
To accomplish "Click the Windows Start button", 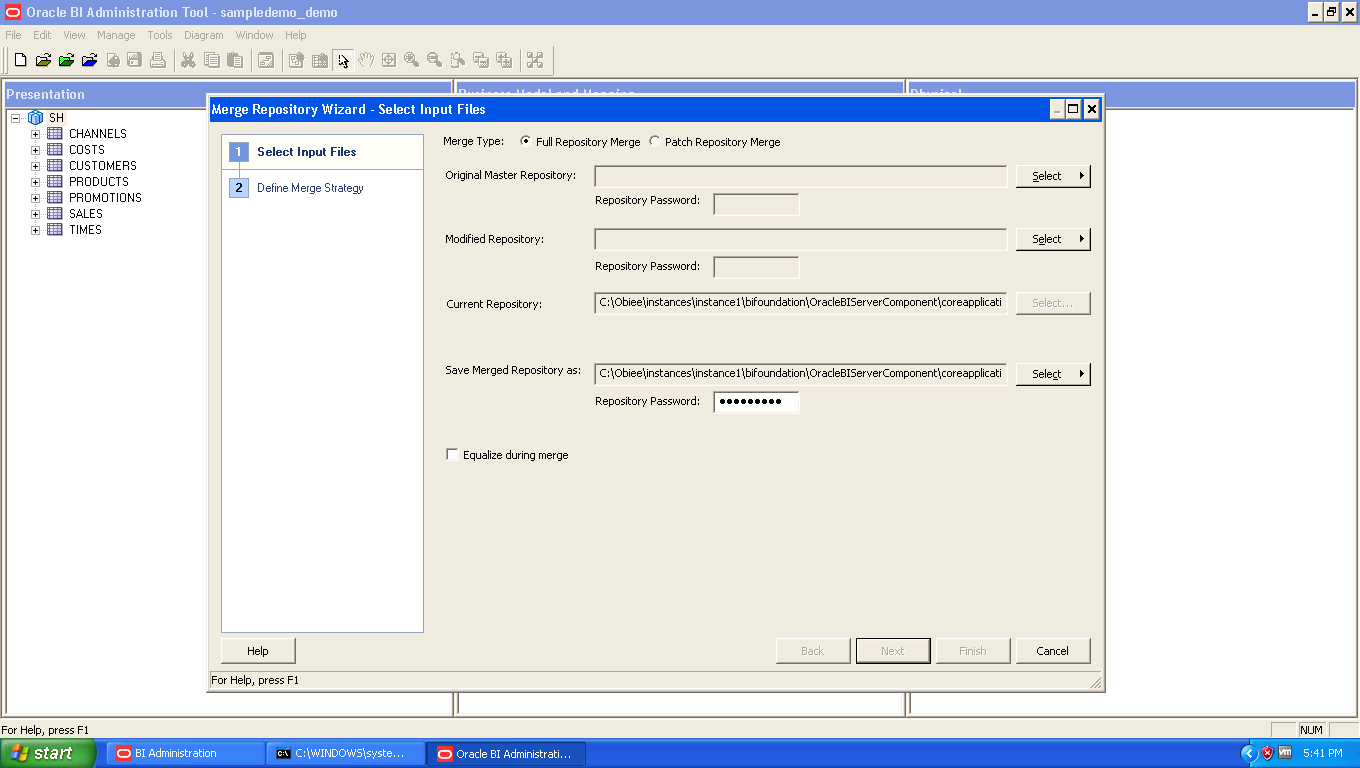I will tap(48, 754).
